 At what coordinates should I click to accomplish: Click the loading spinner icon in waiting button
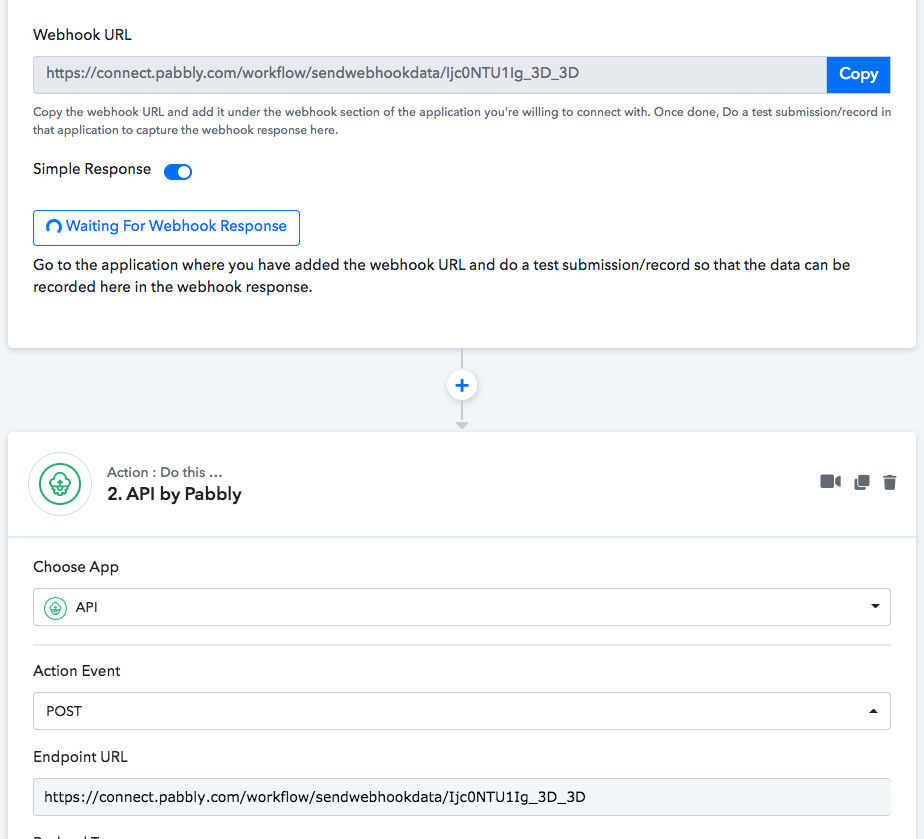click(x=54, y=227)
